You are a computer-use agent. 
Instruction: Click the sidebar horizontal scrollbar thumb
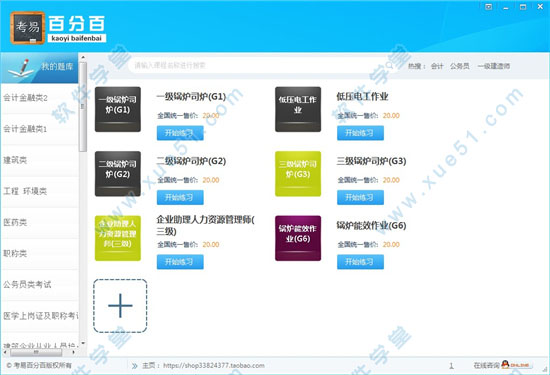point(36,352)
